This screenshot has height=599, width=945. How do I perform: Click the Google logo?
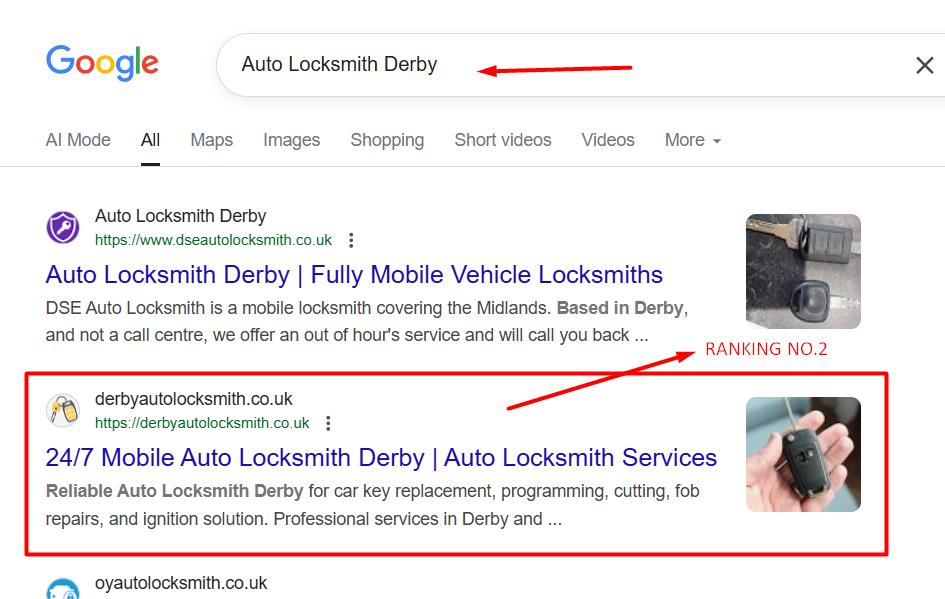102,63
